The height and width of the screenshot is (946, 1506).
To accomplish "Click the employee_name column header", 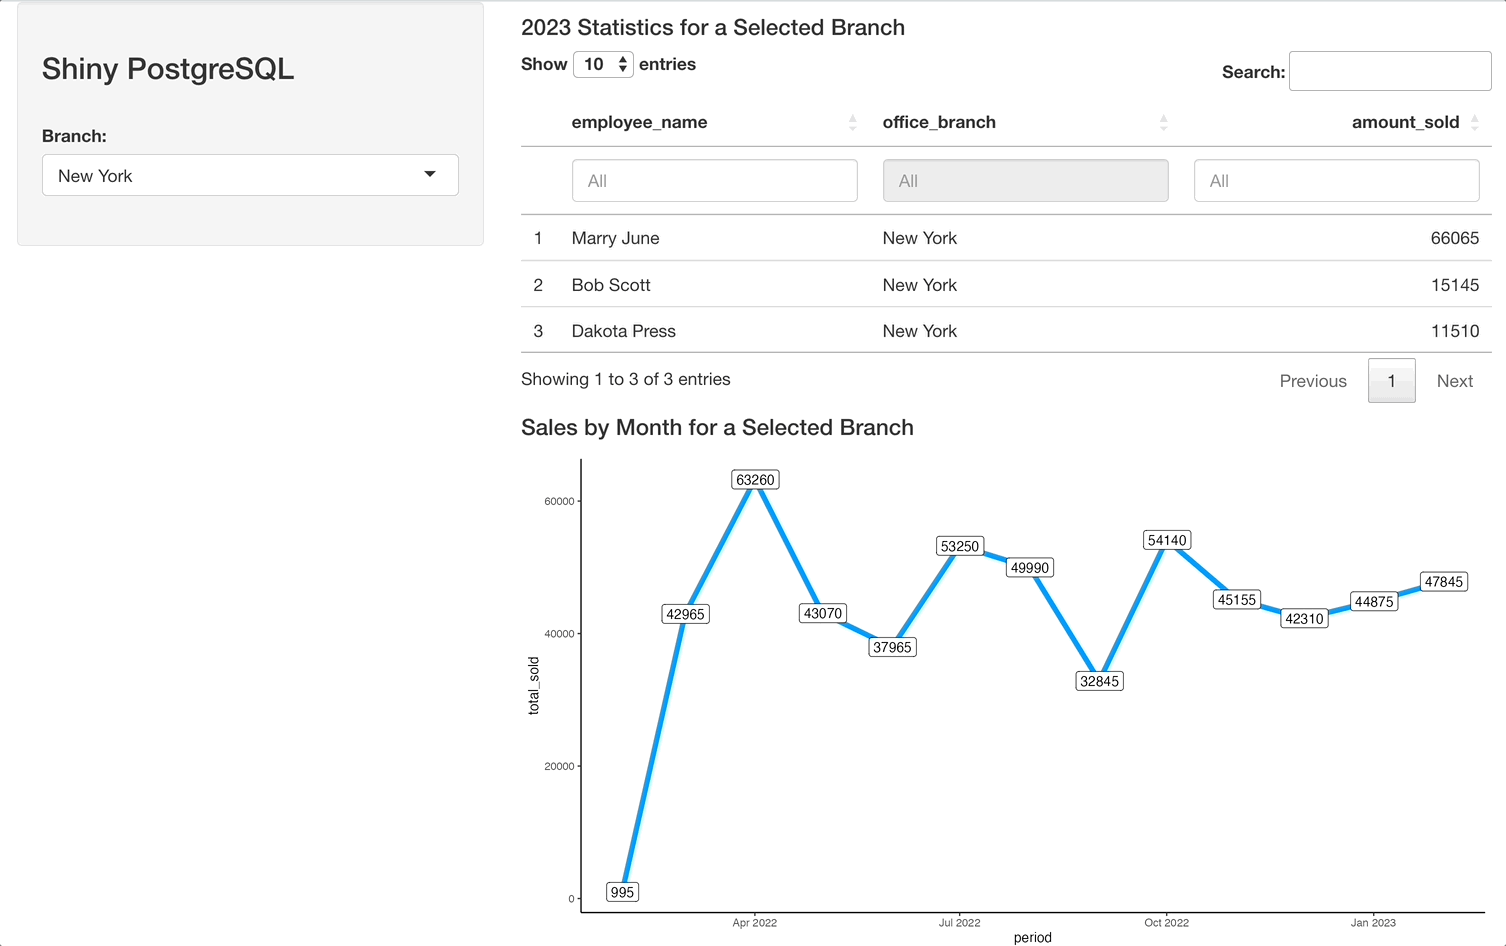I will (x=639, y=122).
